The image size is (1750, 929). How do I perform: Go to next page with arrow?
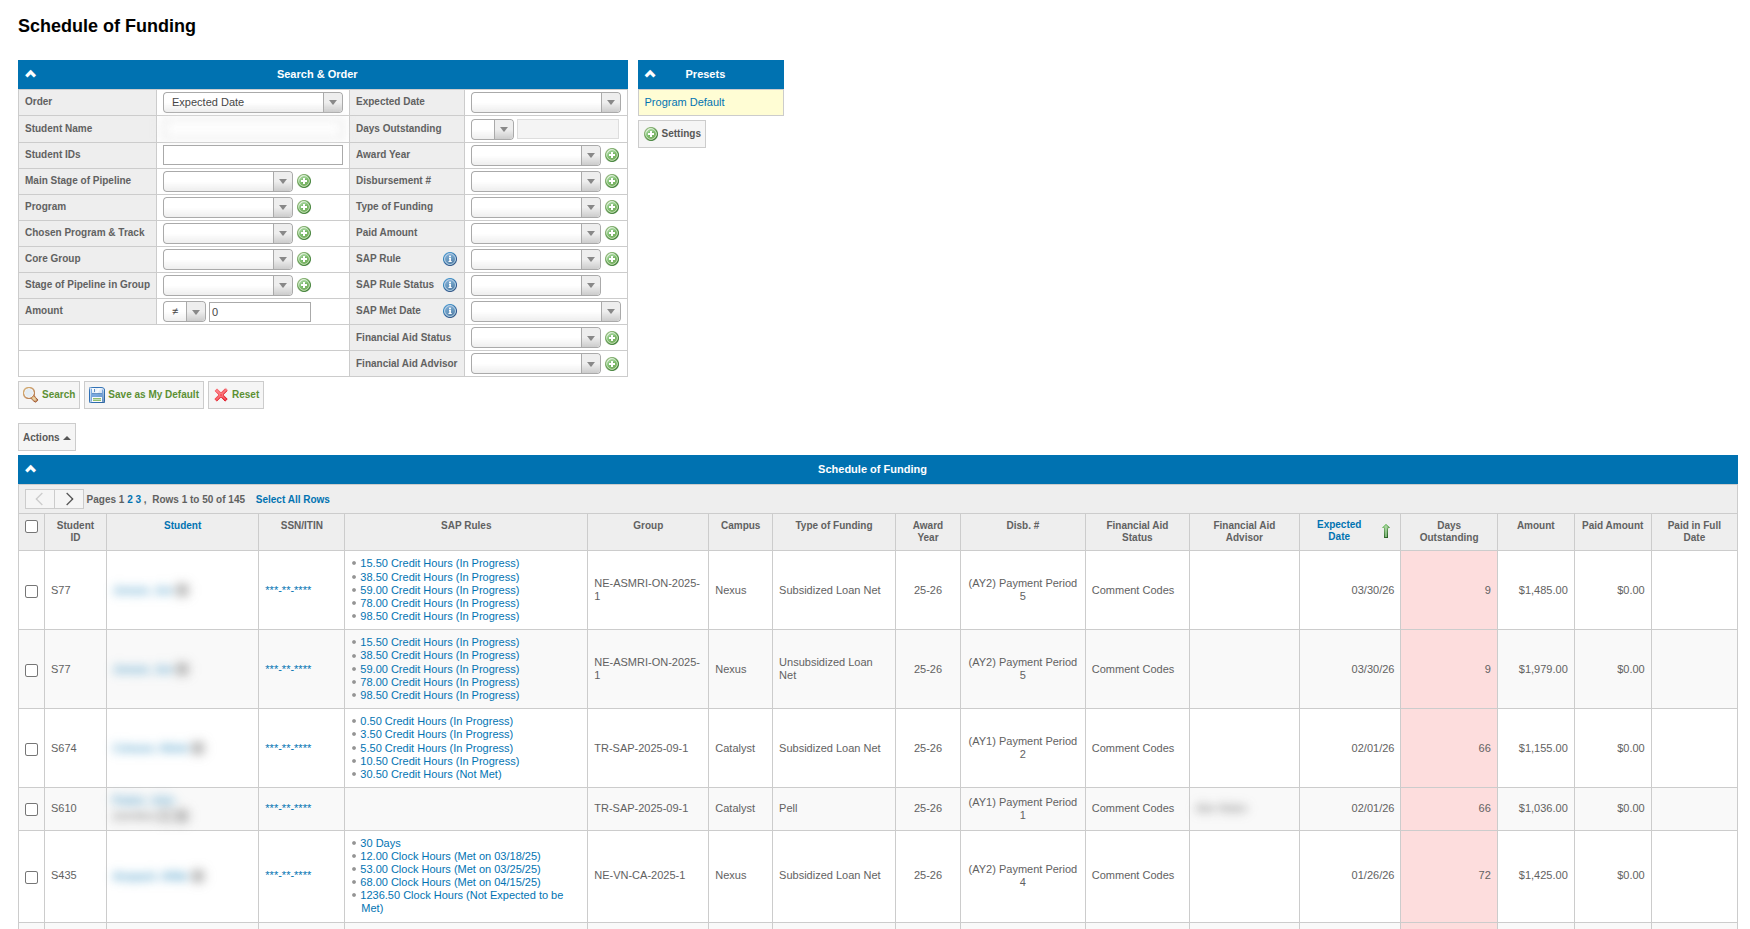click(68, 499)
